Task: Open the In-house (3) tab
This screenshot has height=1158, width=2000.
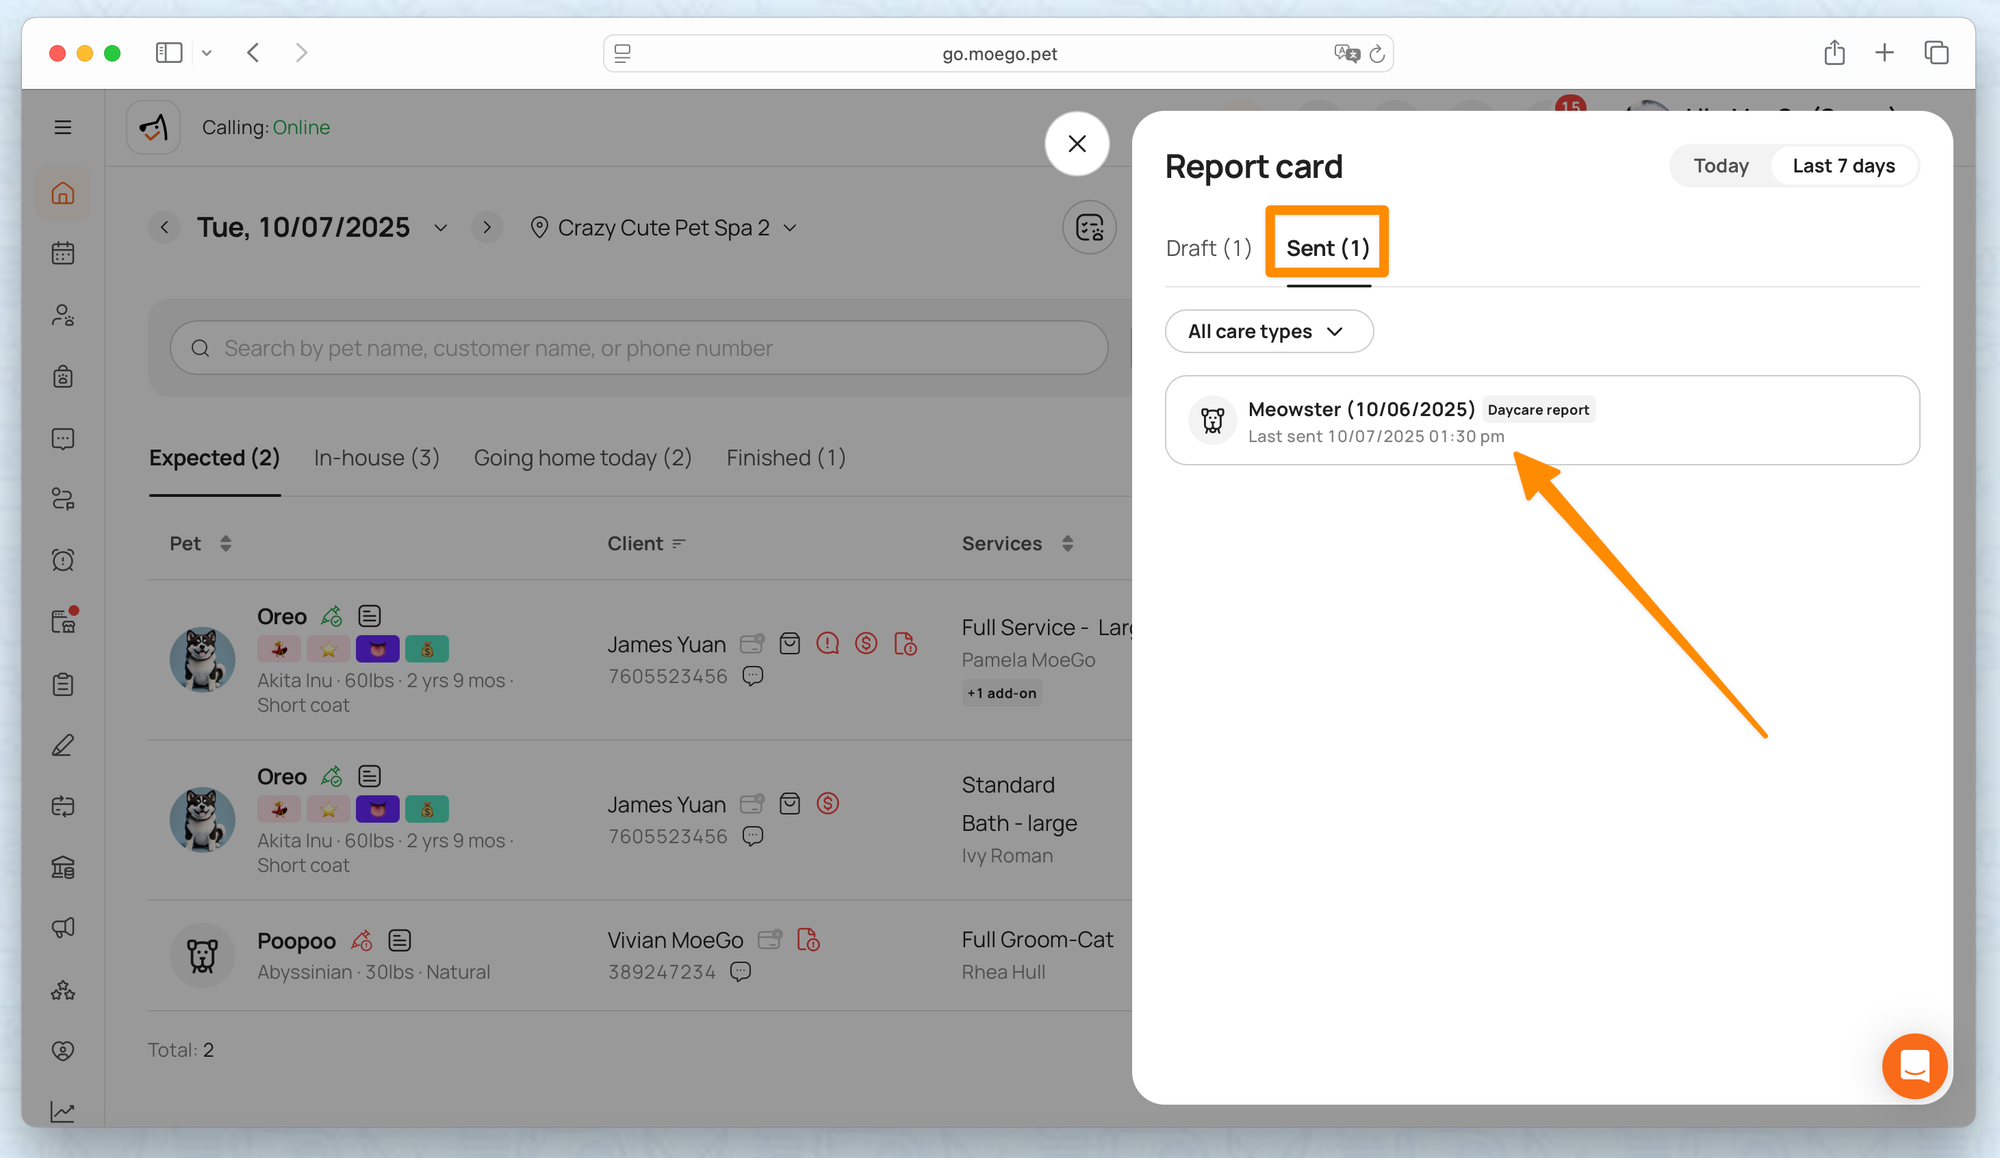Action: [376, 458]
